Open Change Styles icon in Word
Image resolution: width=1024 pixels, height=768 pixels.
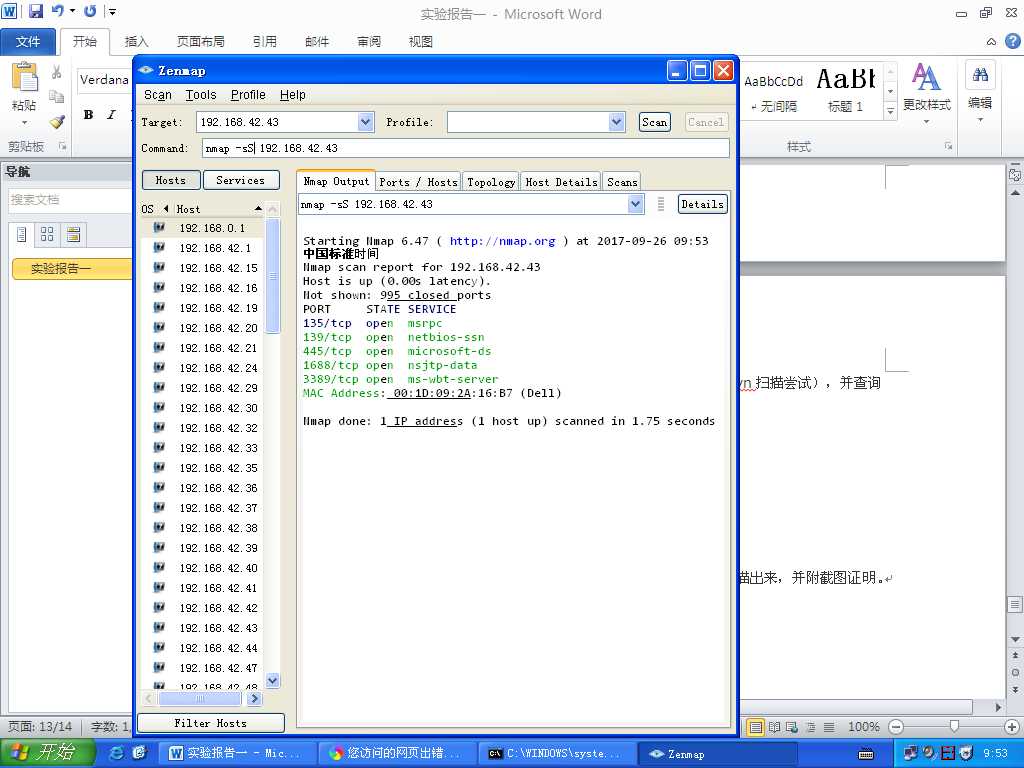point(925,77)
